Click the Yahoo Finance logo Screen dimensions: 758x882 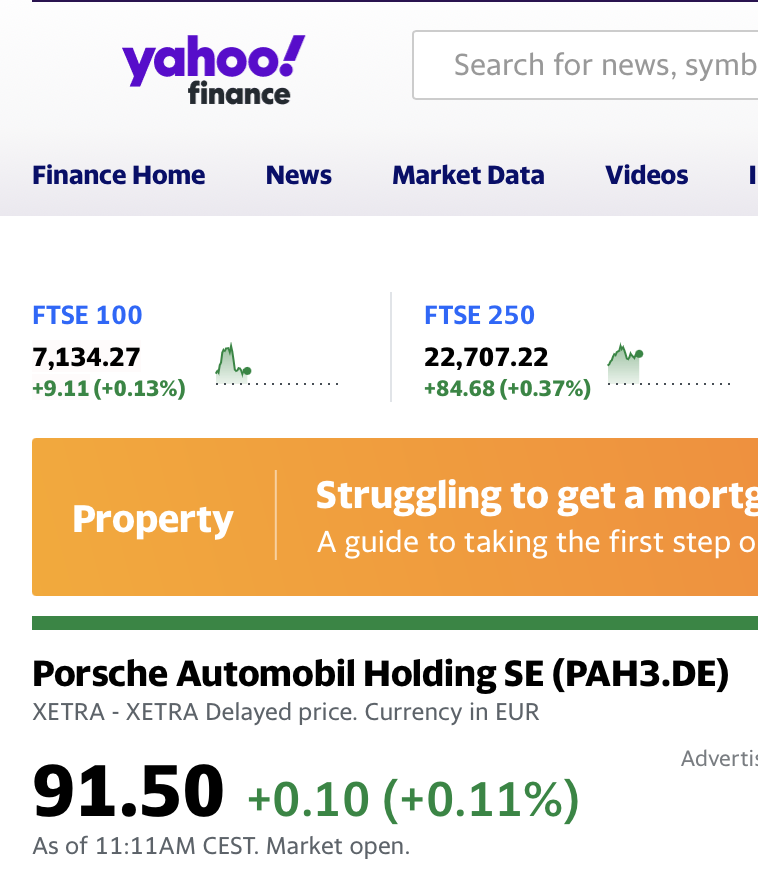click(213, 70)
